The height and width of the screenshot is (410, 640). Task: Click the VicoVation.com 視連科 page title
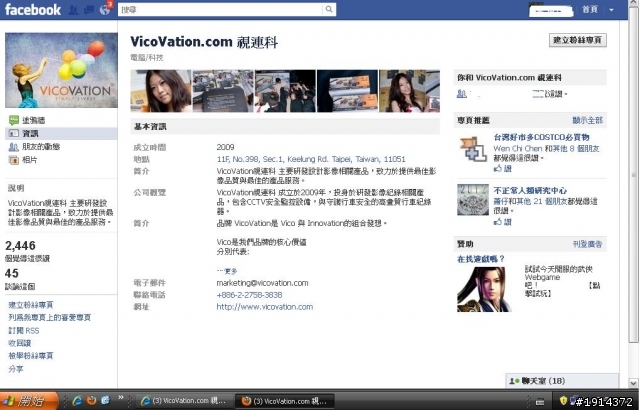(x=204, y=42)
